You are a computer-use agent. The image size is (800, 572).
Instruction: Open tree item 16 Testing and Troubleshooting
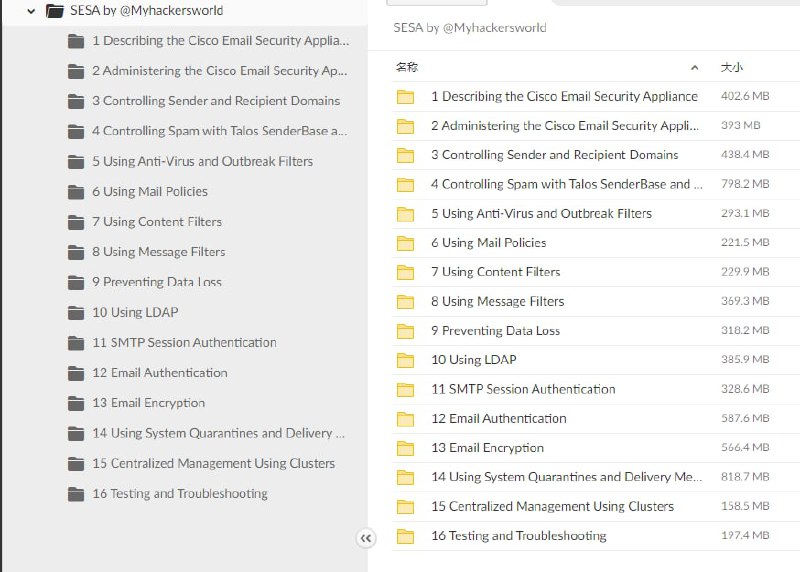point(180,493)
